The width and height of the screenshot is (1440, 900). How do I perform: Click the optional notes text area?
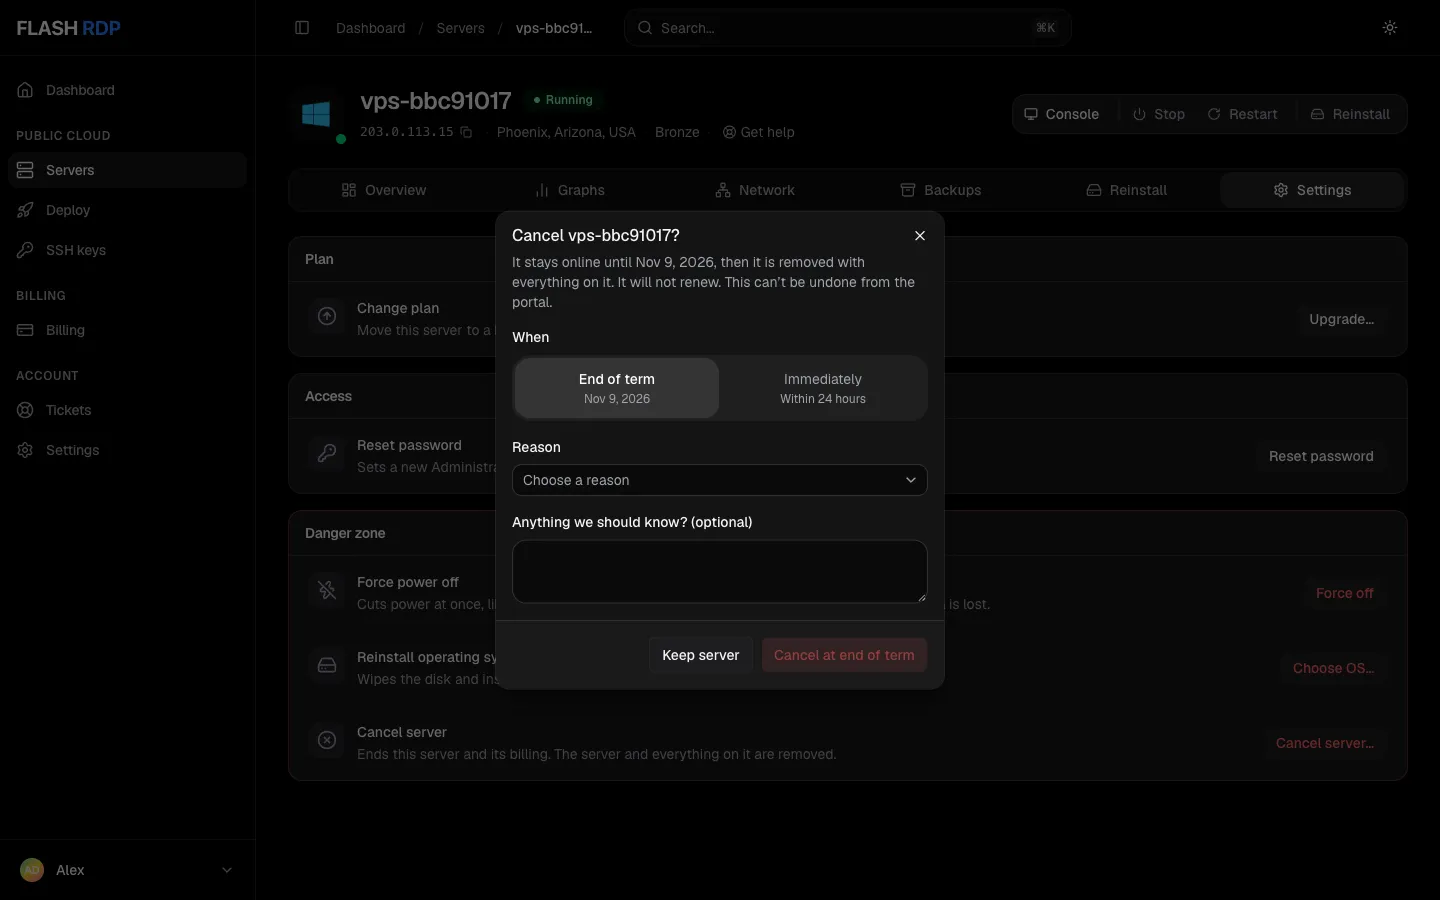(720, 572)
